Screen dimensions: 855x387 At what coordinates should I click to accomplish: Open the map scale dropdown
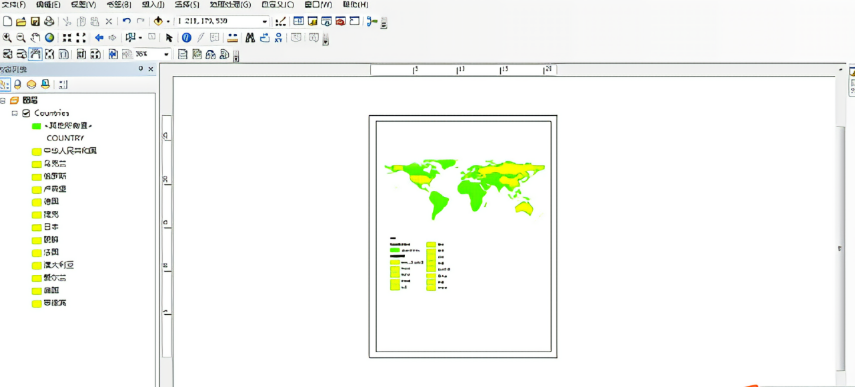pyautogui.click(x=265, y=21)
